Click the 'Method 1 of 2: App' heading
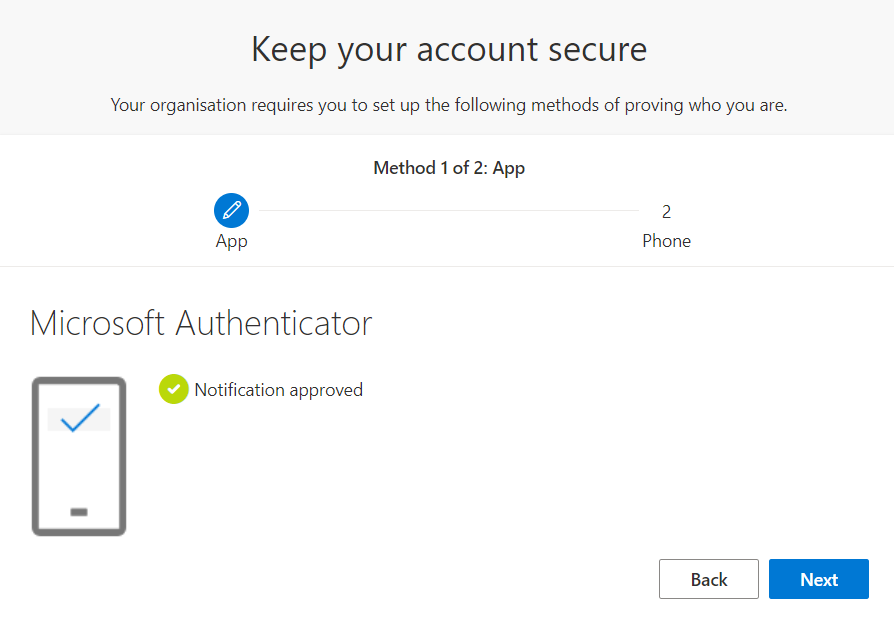The height and width of the screenshot is (630, 894). tap(449, 168)
